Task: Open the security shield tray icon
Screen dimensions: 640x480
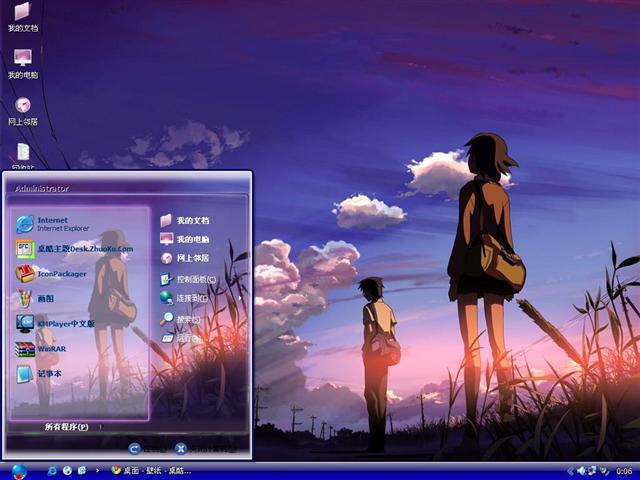Action: (x=604, y=471)
